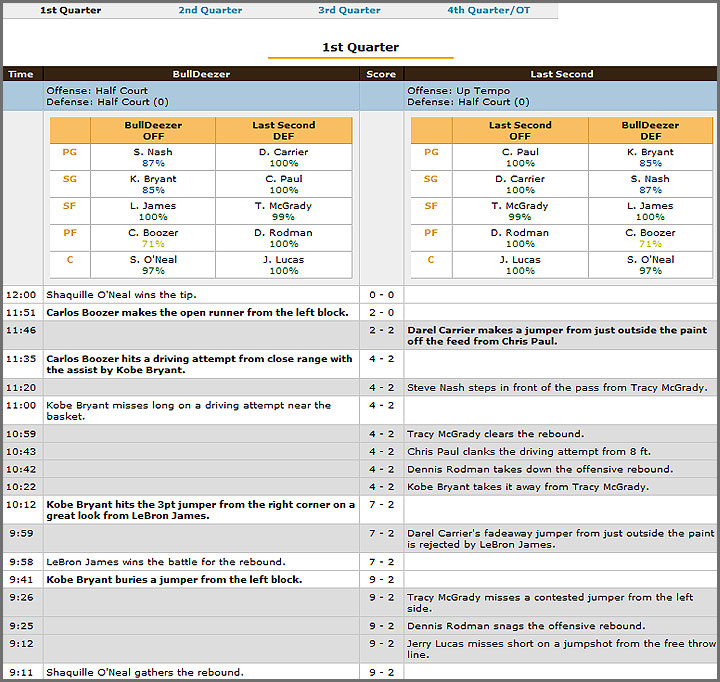Click the BullDeezer header in the dark bar
Viewport: 720px width, 682px height.
tap(201, 74)
